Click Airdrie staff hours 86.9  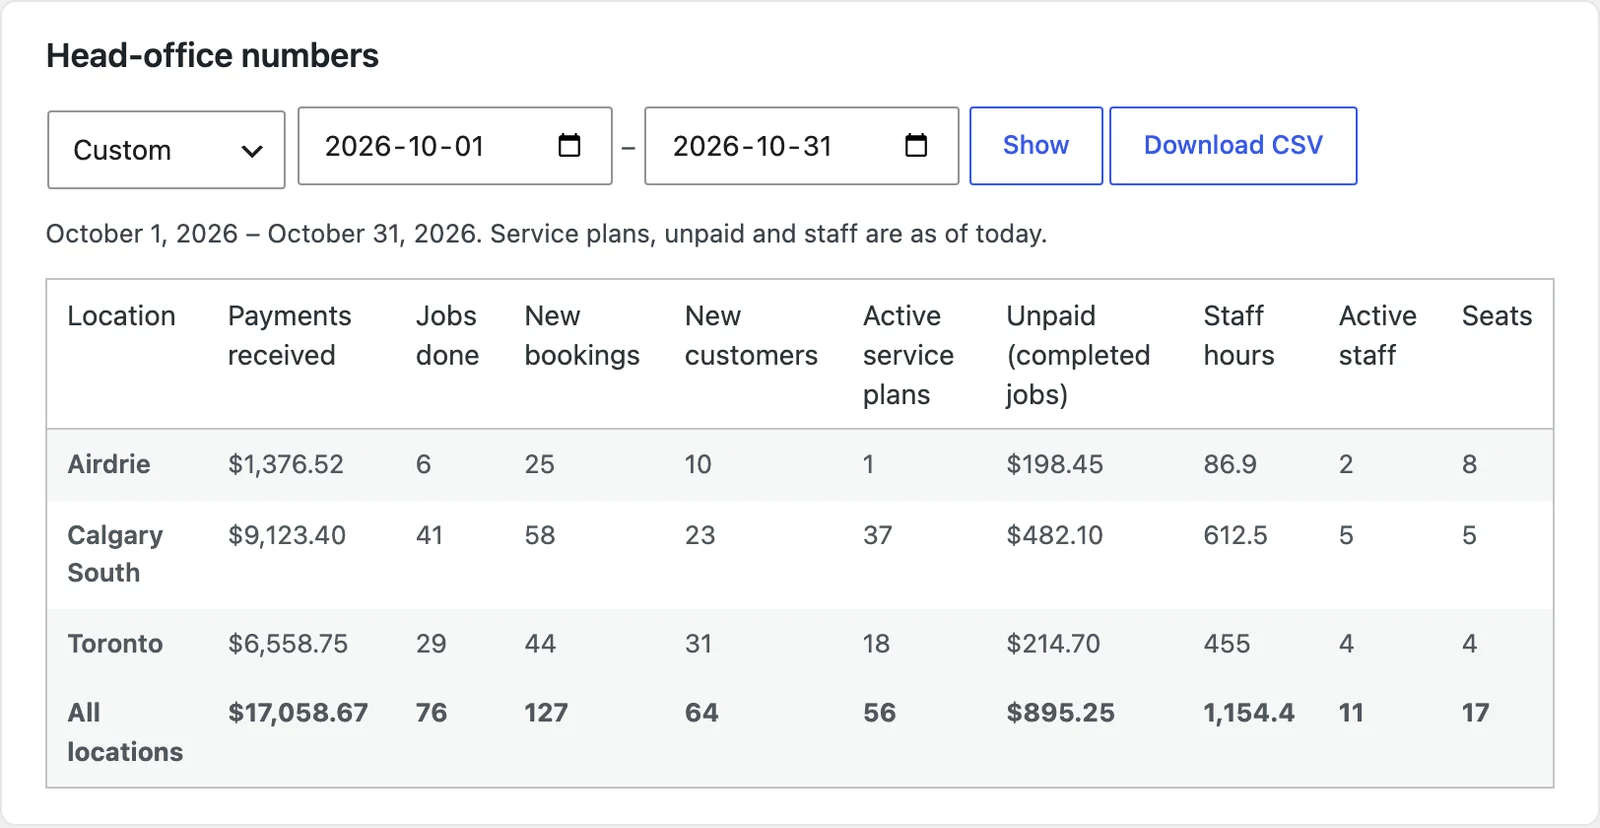(x=1230, y=464)
